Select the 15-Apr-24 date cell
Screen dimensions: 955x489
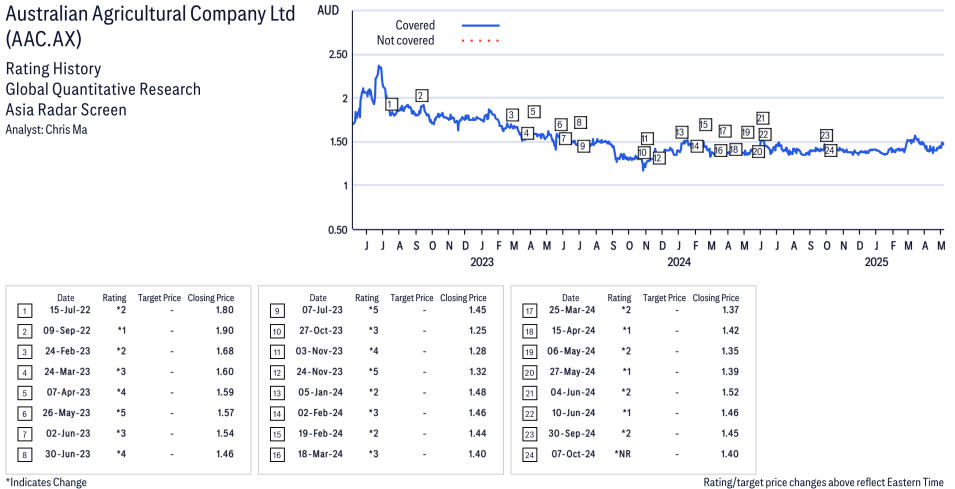[574, 331]
